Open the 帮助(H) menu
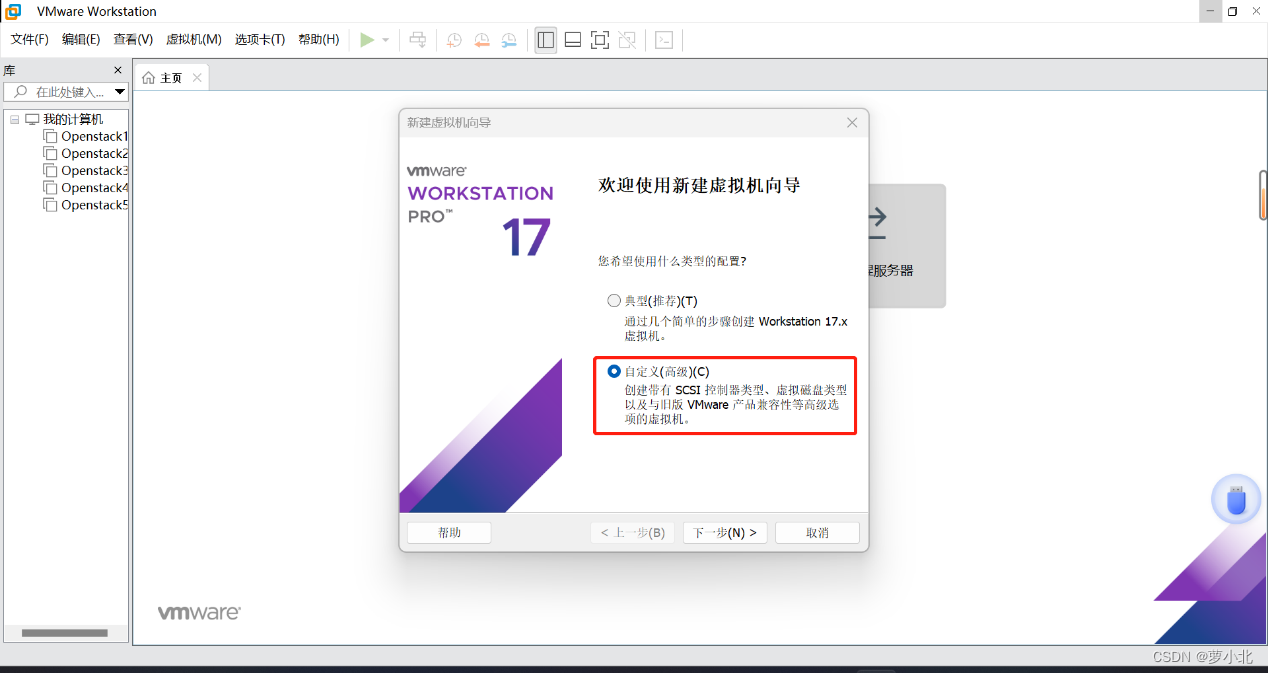Screen dimensions: 1268x673 click(319, 40)
